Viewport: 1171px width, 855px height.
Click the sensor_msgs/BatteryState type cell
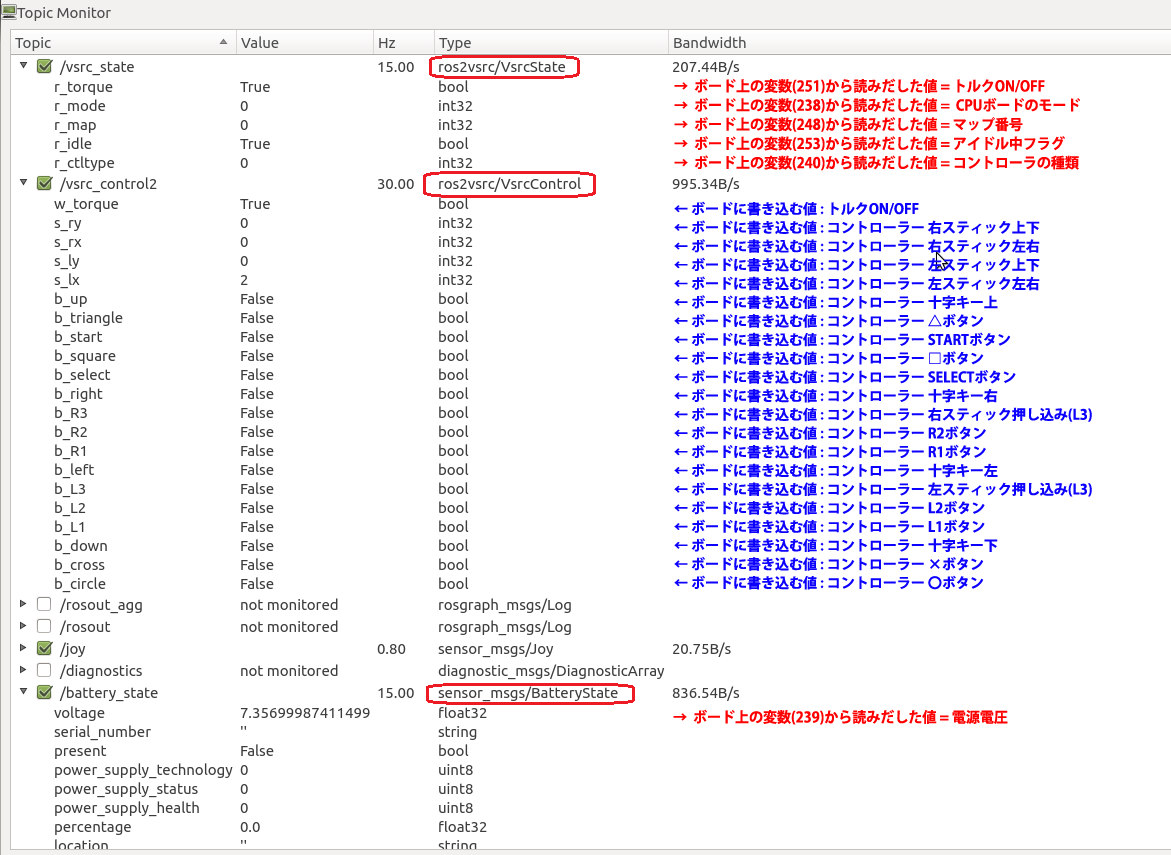point(528,693)
